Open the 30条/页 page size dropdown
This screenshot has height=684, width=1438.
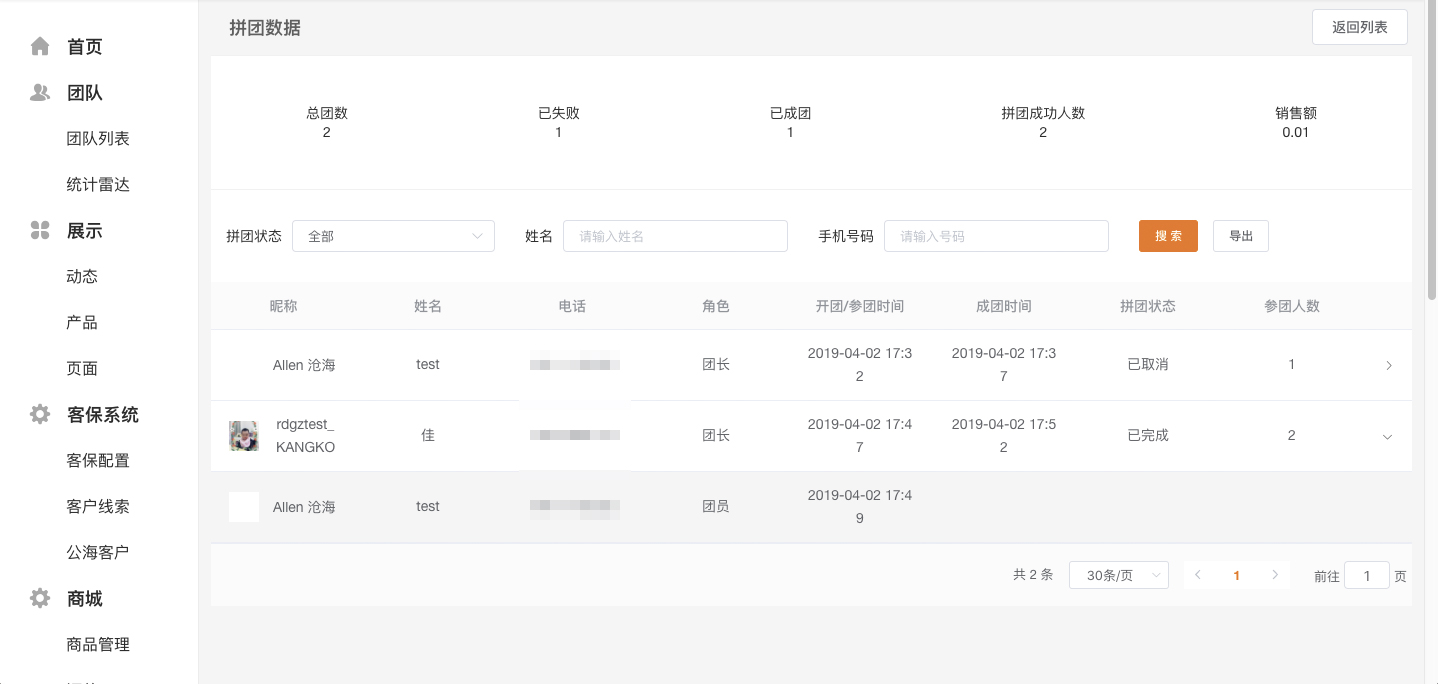1118,575
